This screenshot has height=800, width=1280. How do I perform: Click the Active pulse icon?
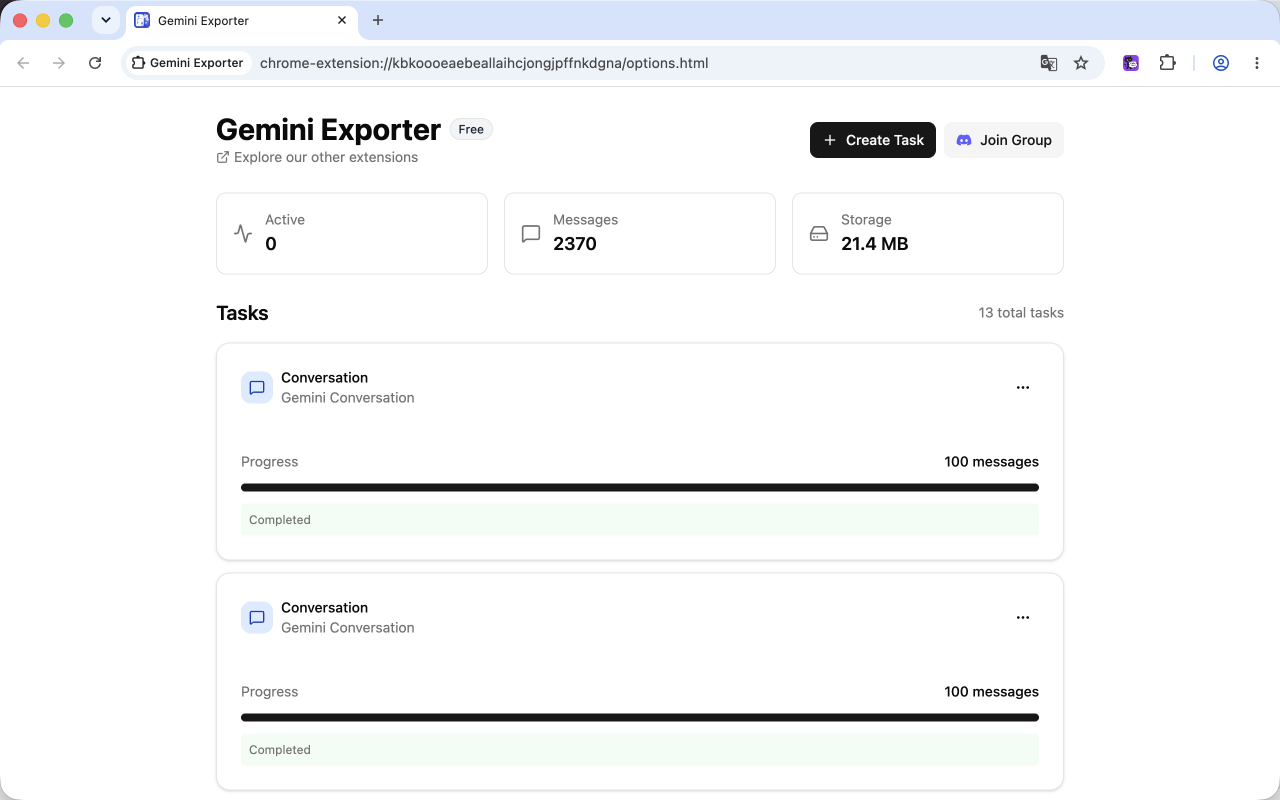coord(243,233)
